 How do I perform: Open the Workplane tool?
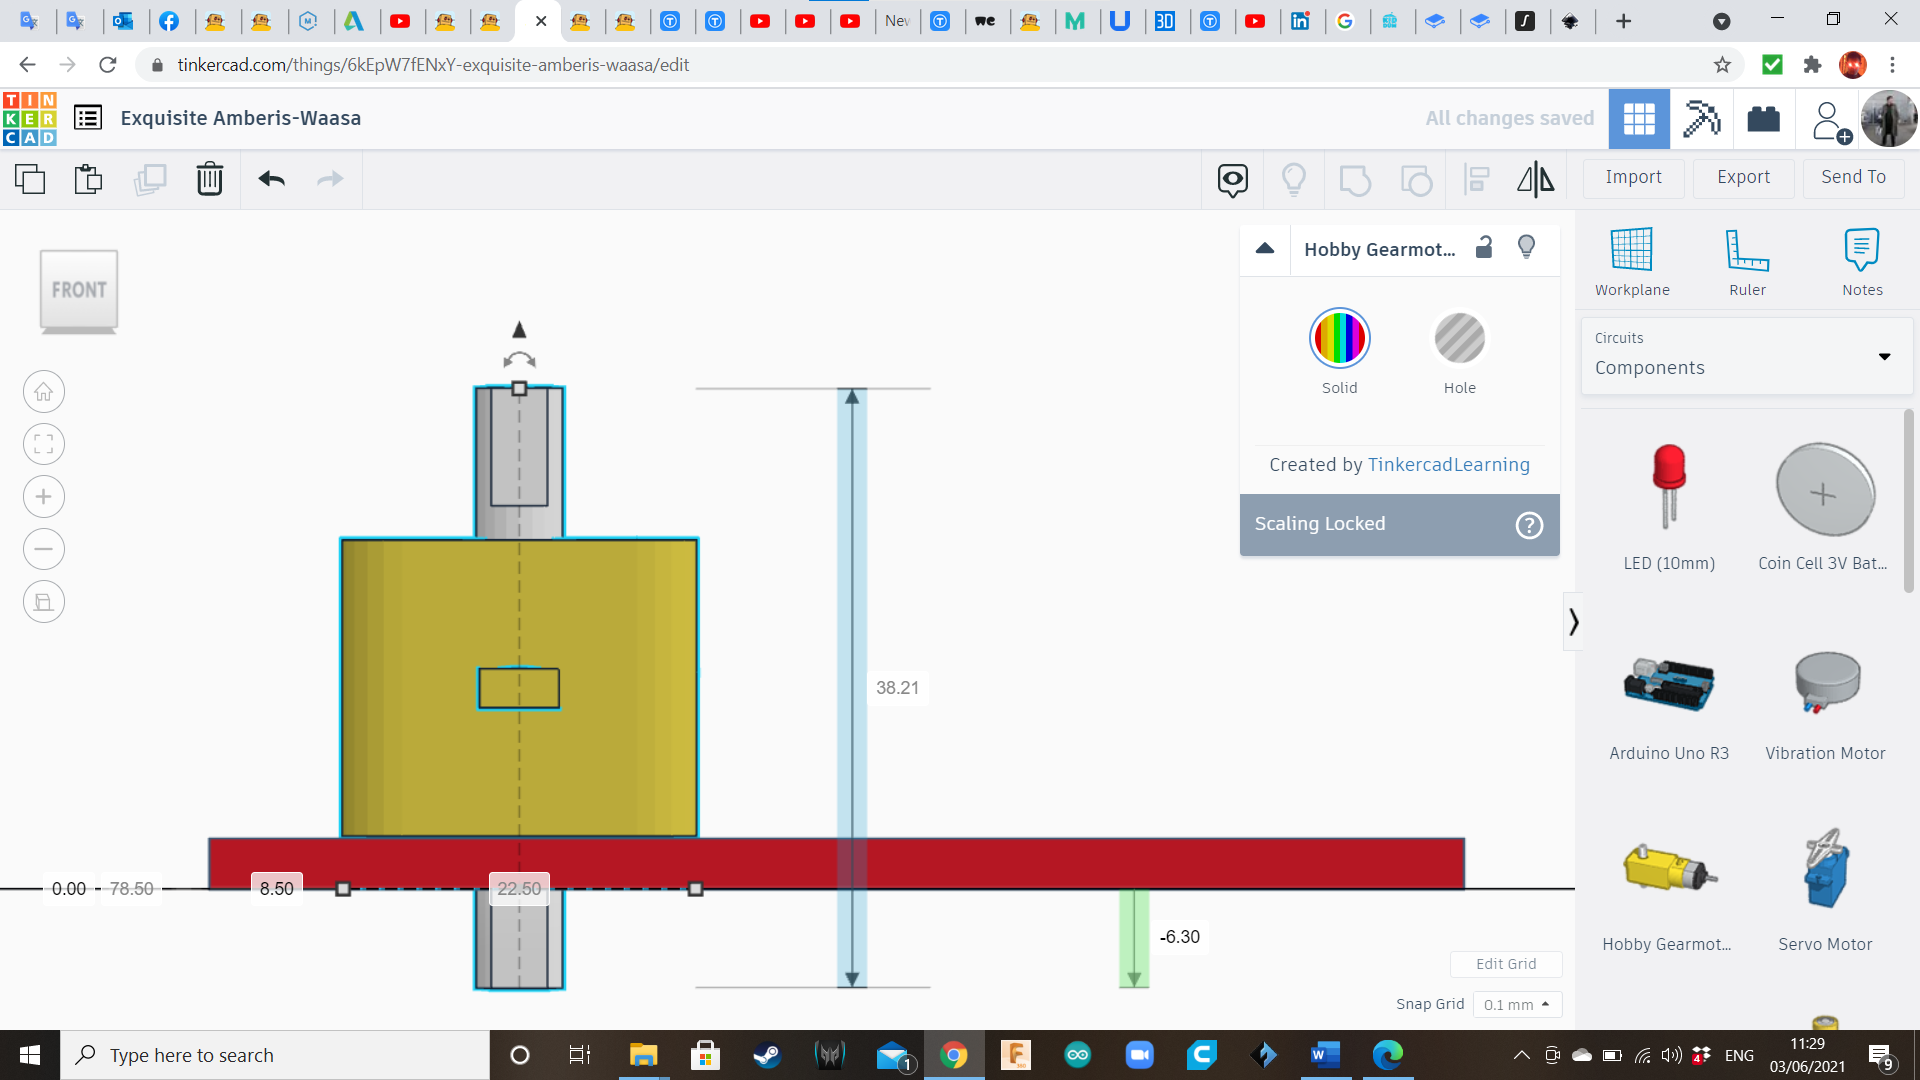[x=1631, y=261]
